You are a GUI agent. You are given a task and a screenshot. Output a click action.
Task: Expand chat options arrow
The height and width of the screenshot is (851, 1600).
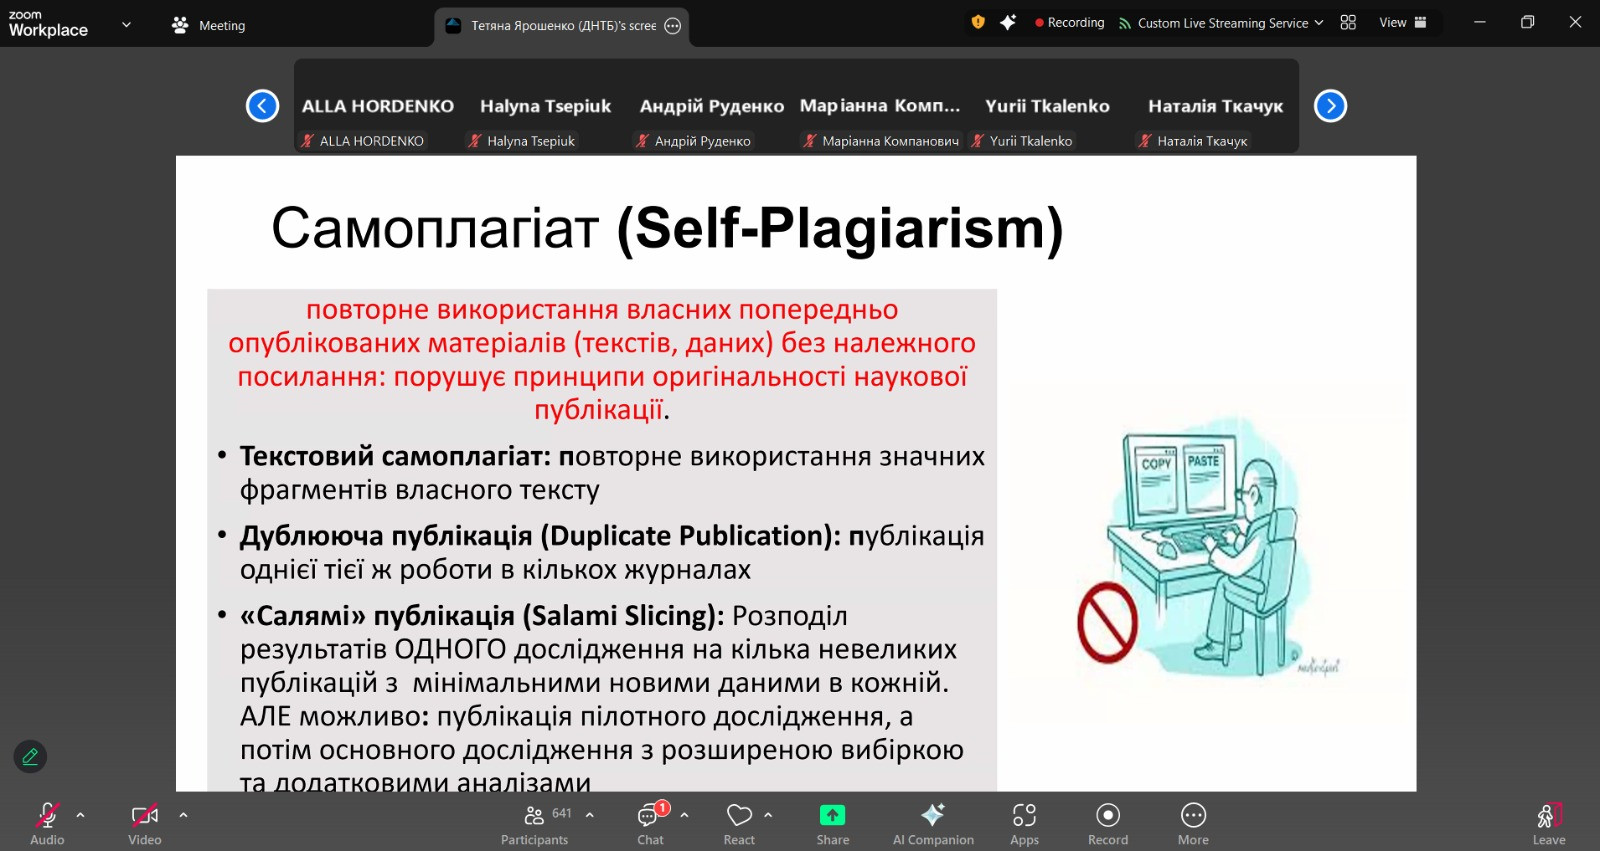click(684, 815)
